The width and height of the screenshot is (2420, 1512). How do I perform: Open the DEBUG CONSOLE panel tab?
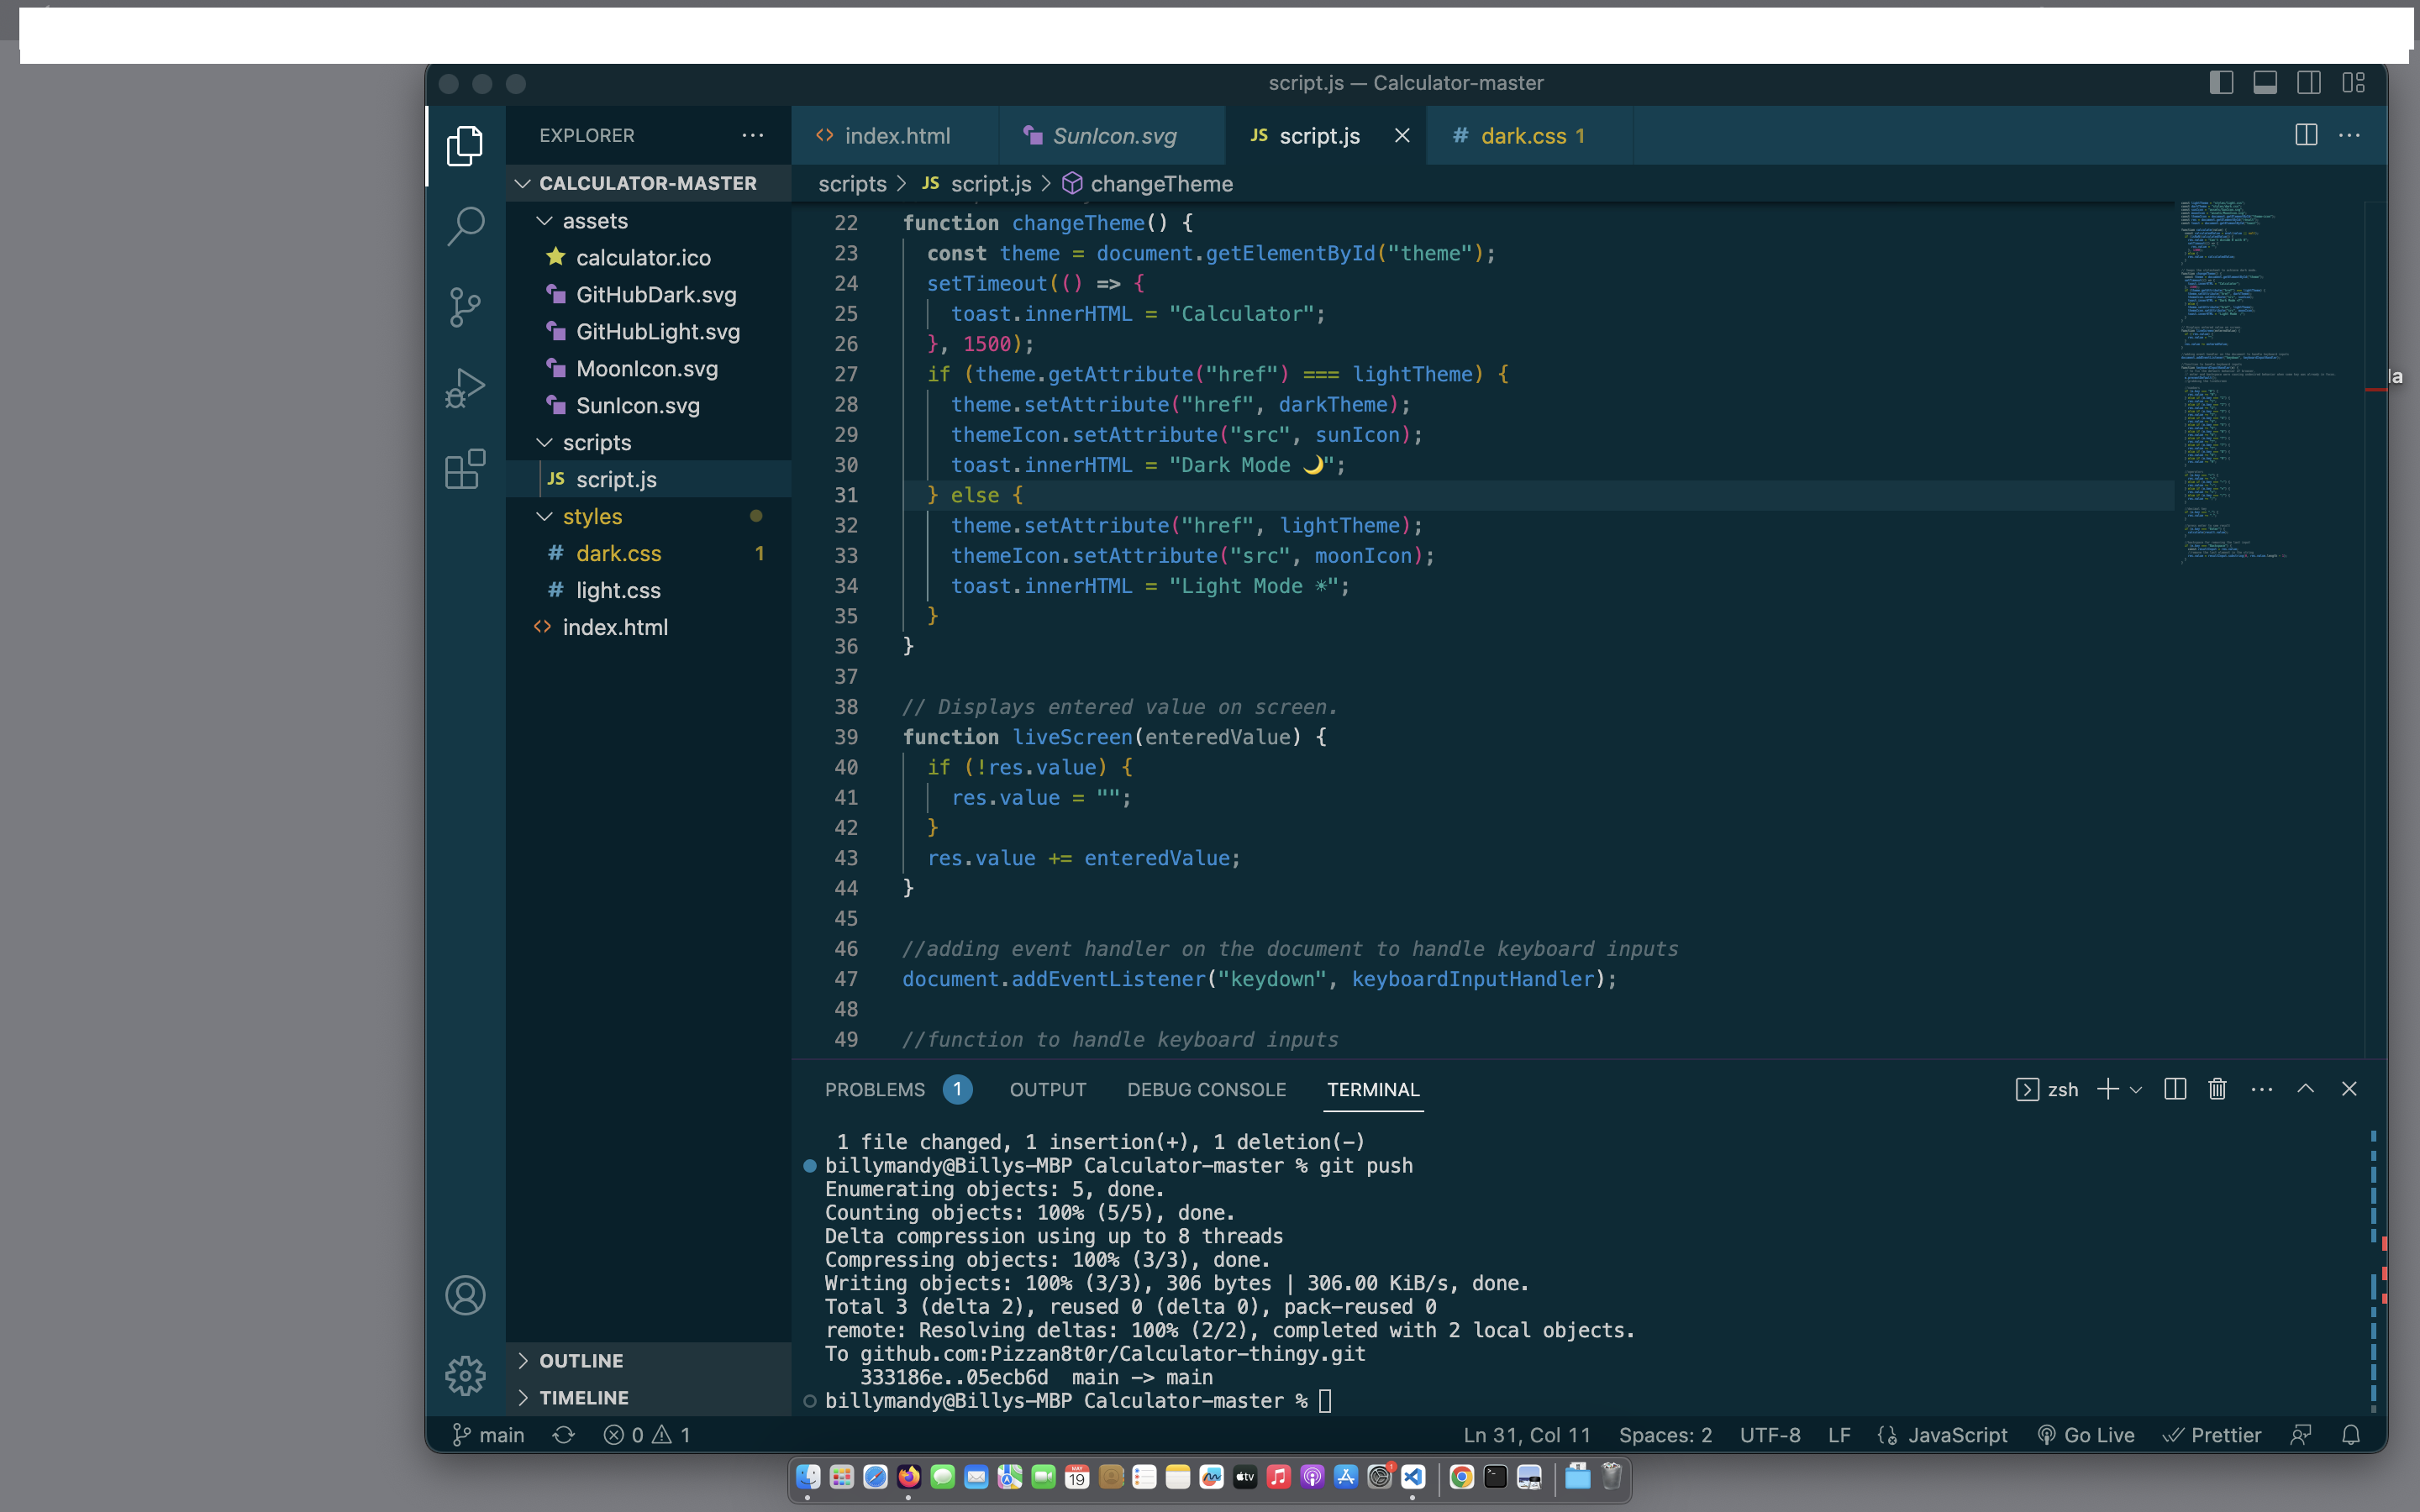click(x=1206, y=1089)
